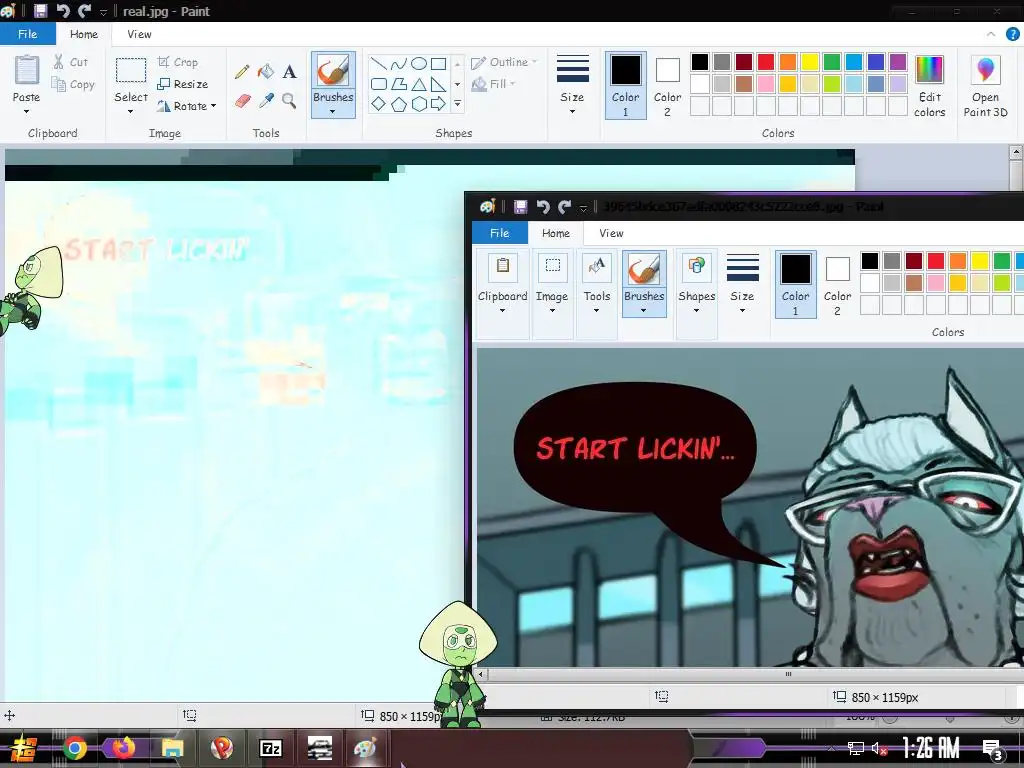
Task: Expand the Shapes gallery more arrow
Action: 457,104
